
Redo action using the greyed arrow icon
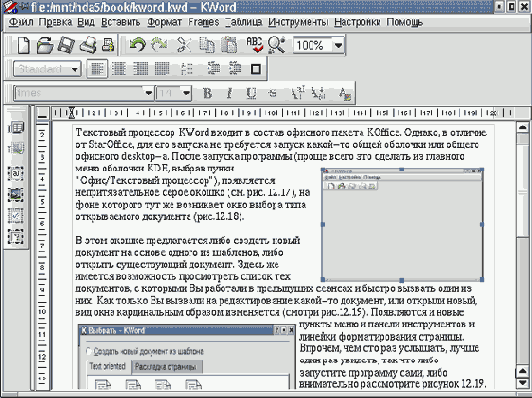point(159,45)
